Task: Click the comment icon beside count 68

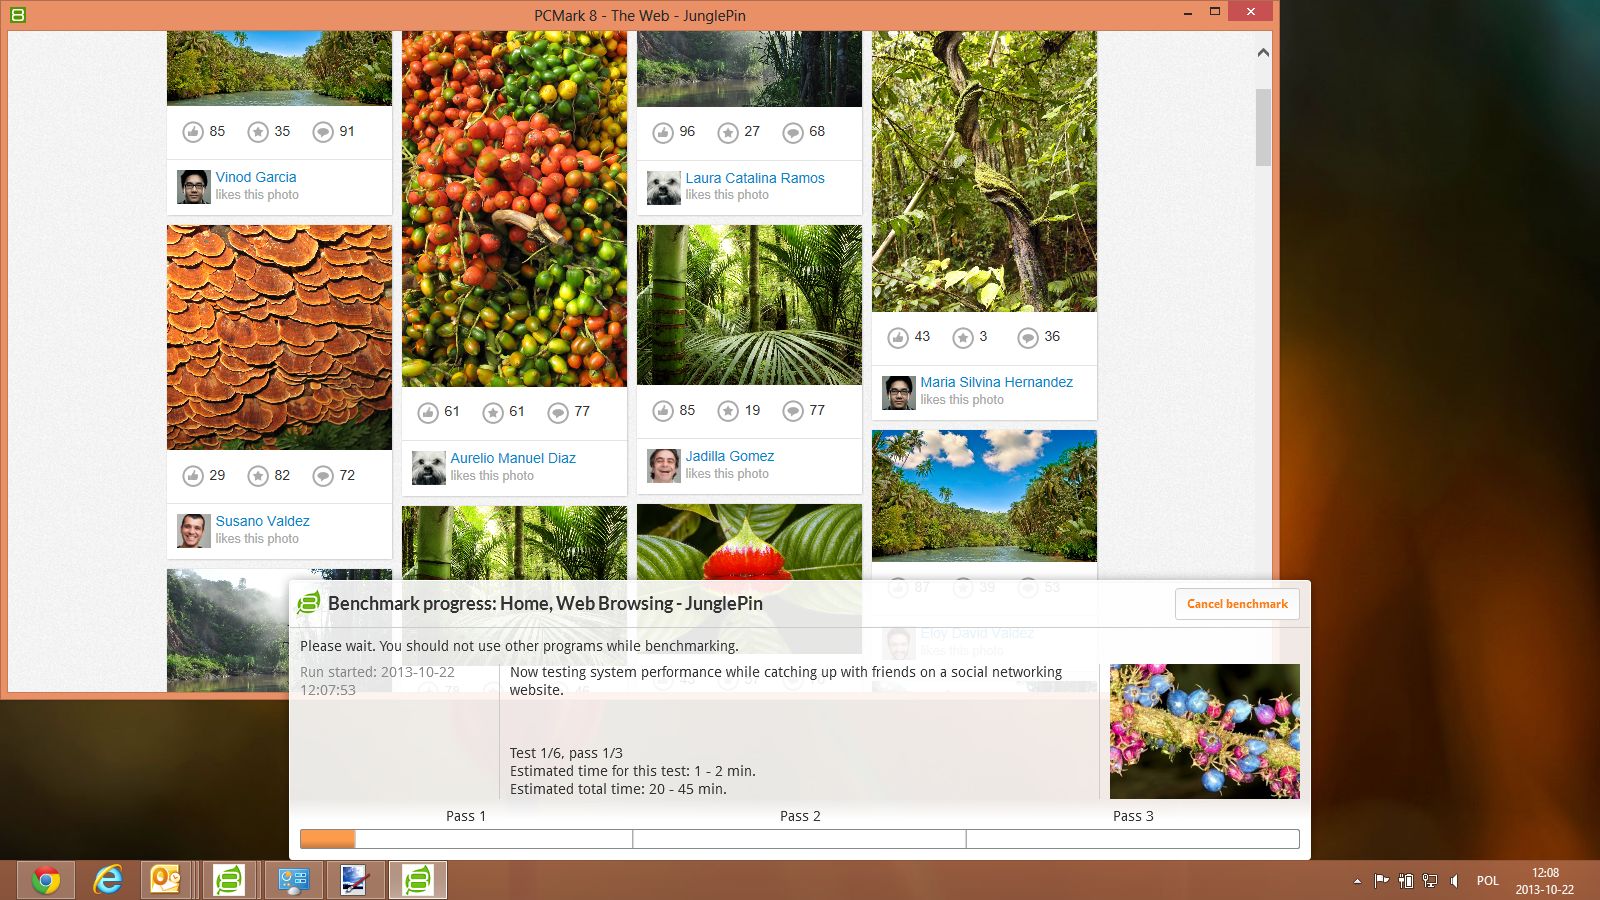Action: point(793,132)
